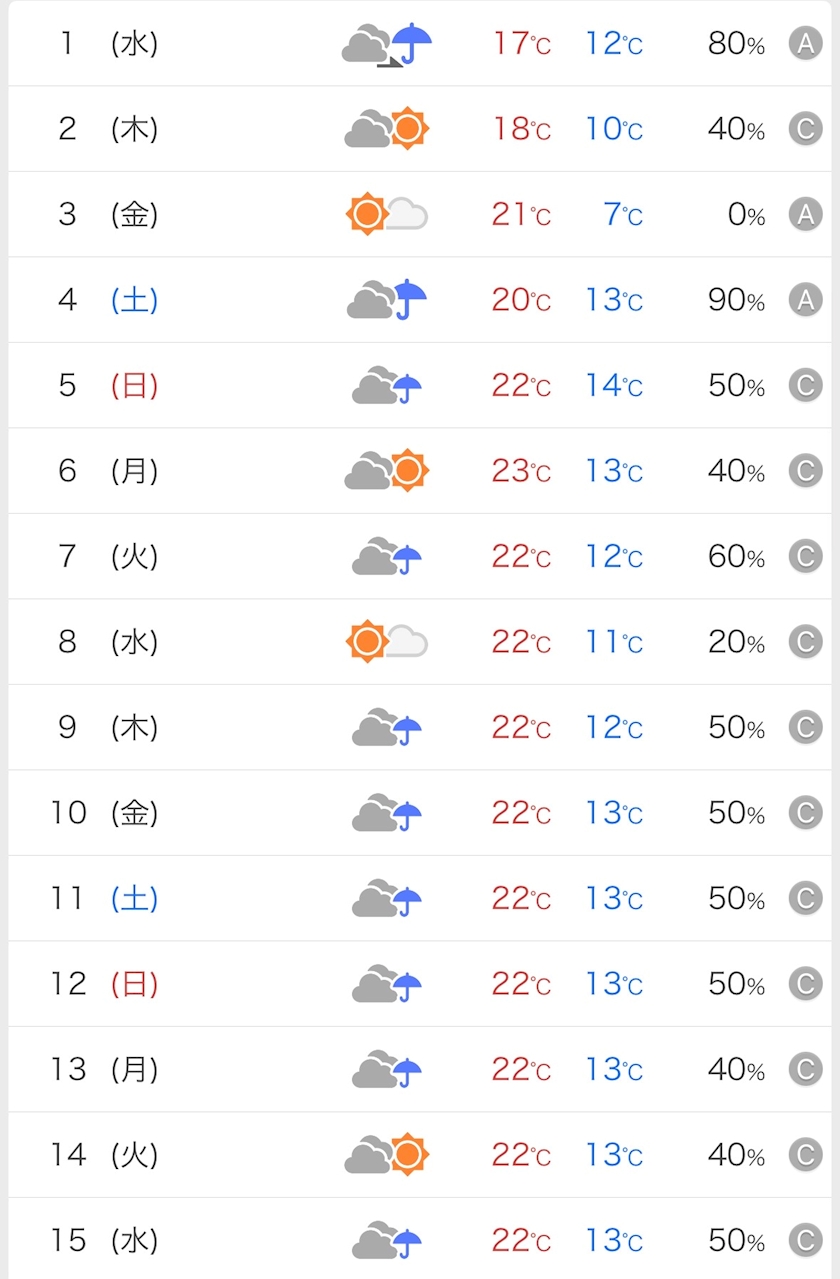Screen dimensions: 840x1279
Task: Click the reliability A badge for day 1
Action: (x=805, y=44)
